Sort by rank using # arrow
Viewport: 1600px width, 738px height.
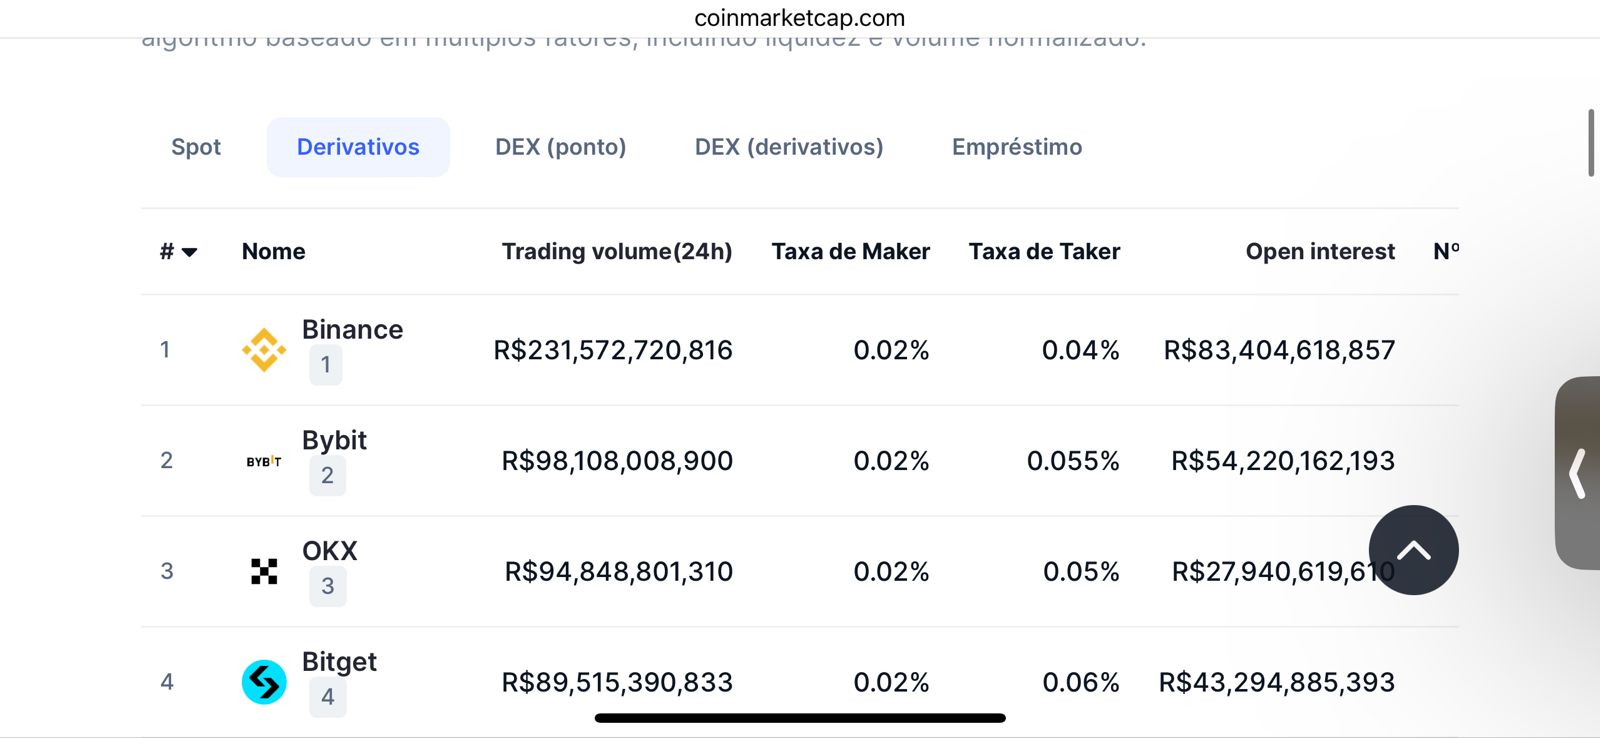[x=178, y=252]
